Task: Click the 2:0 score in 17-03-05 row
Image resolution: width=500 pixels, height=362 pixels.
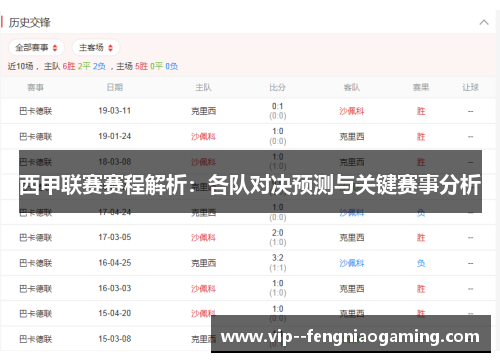Action: coord(278,233)
